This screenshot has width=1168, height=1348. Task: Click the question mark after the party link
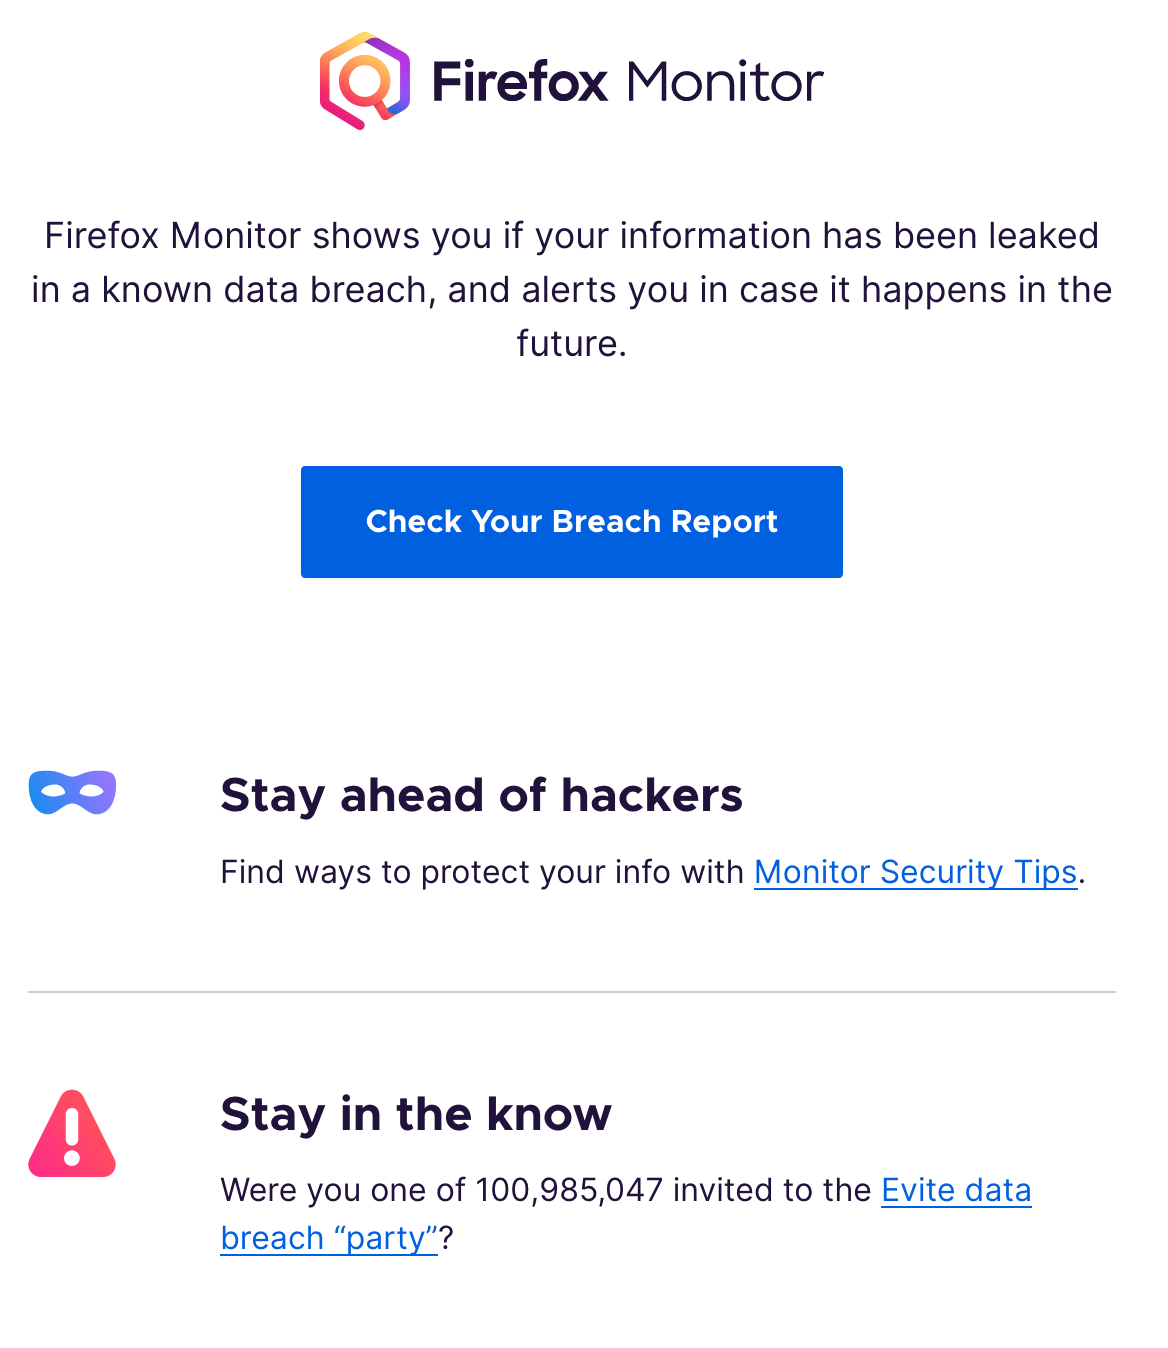point(447,1238)
